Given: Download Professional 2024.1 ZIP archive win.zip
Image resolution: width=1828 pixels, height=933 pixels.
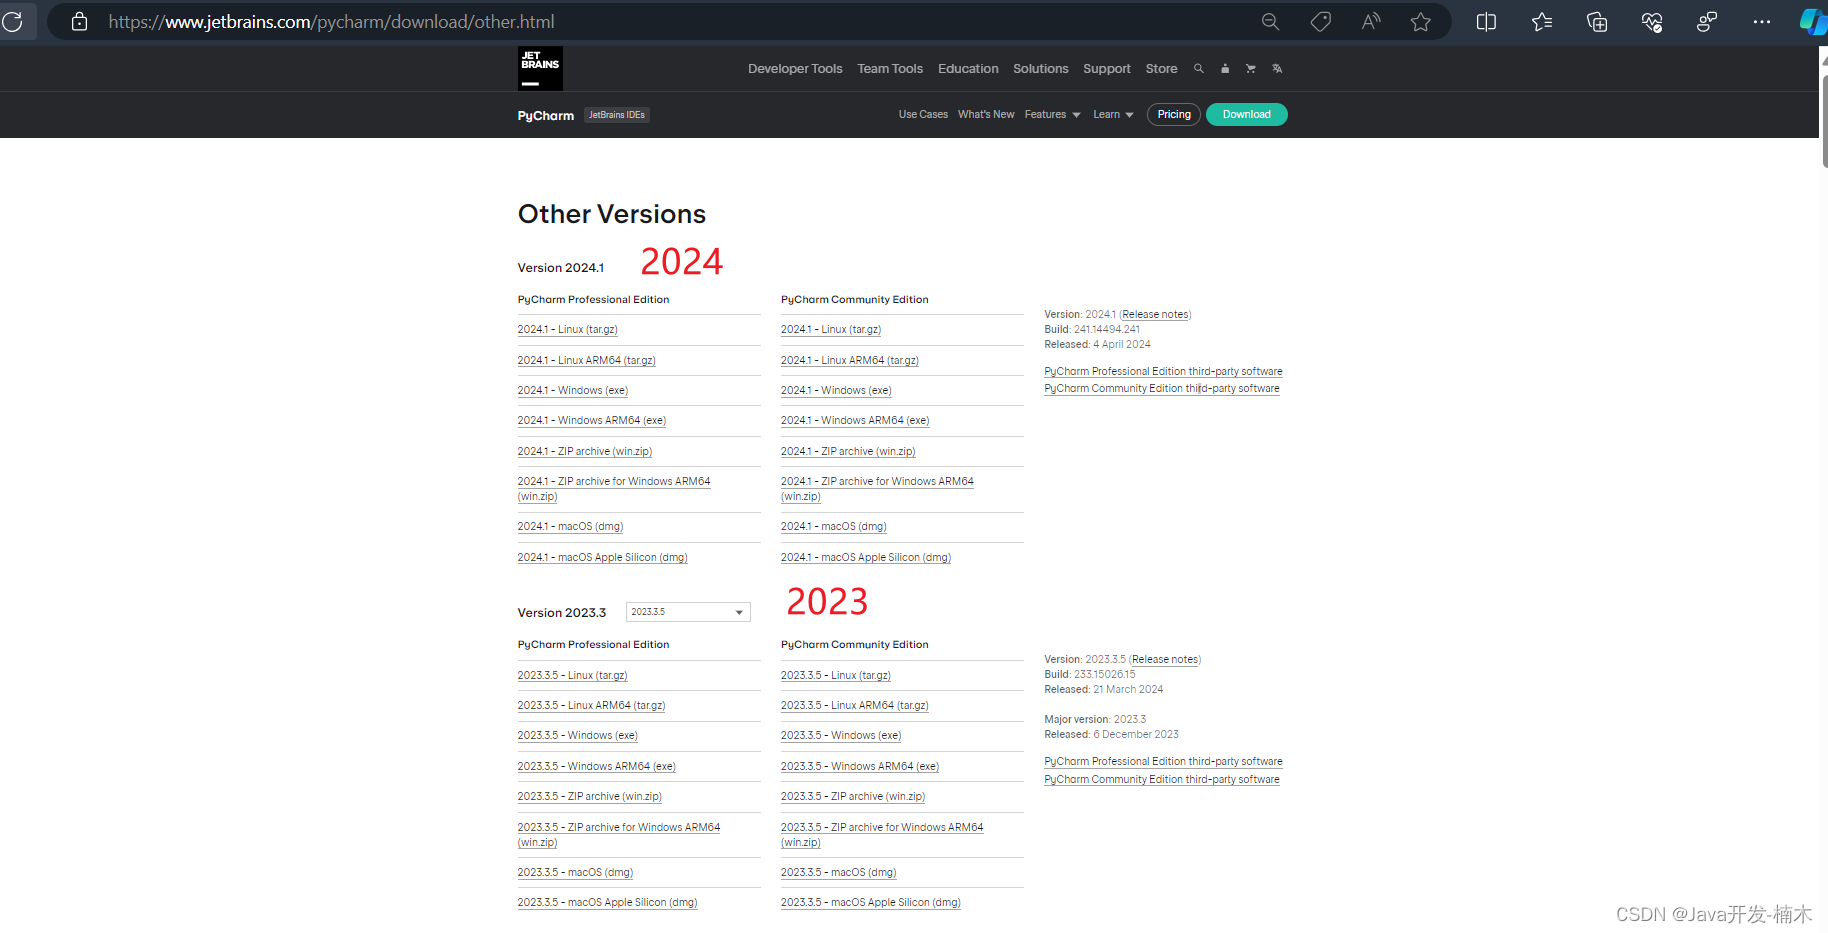Looking at the screenshot, I should point(585,452).
